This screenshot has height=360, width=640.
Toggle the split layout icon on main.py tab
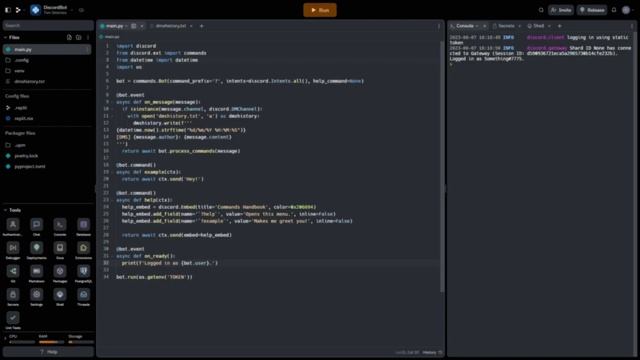coord(133,26)
